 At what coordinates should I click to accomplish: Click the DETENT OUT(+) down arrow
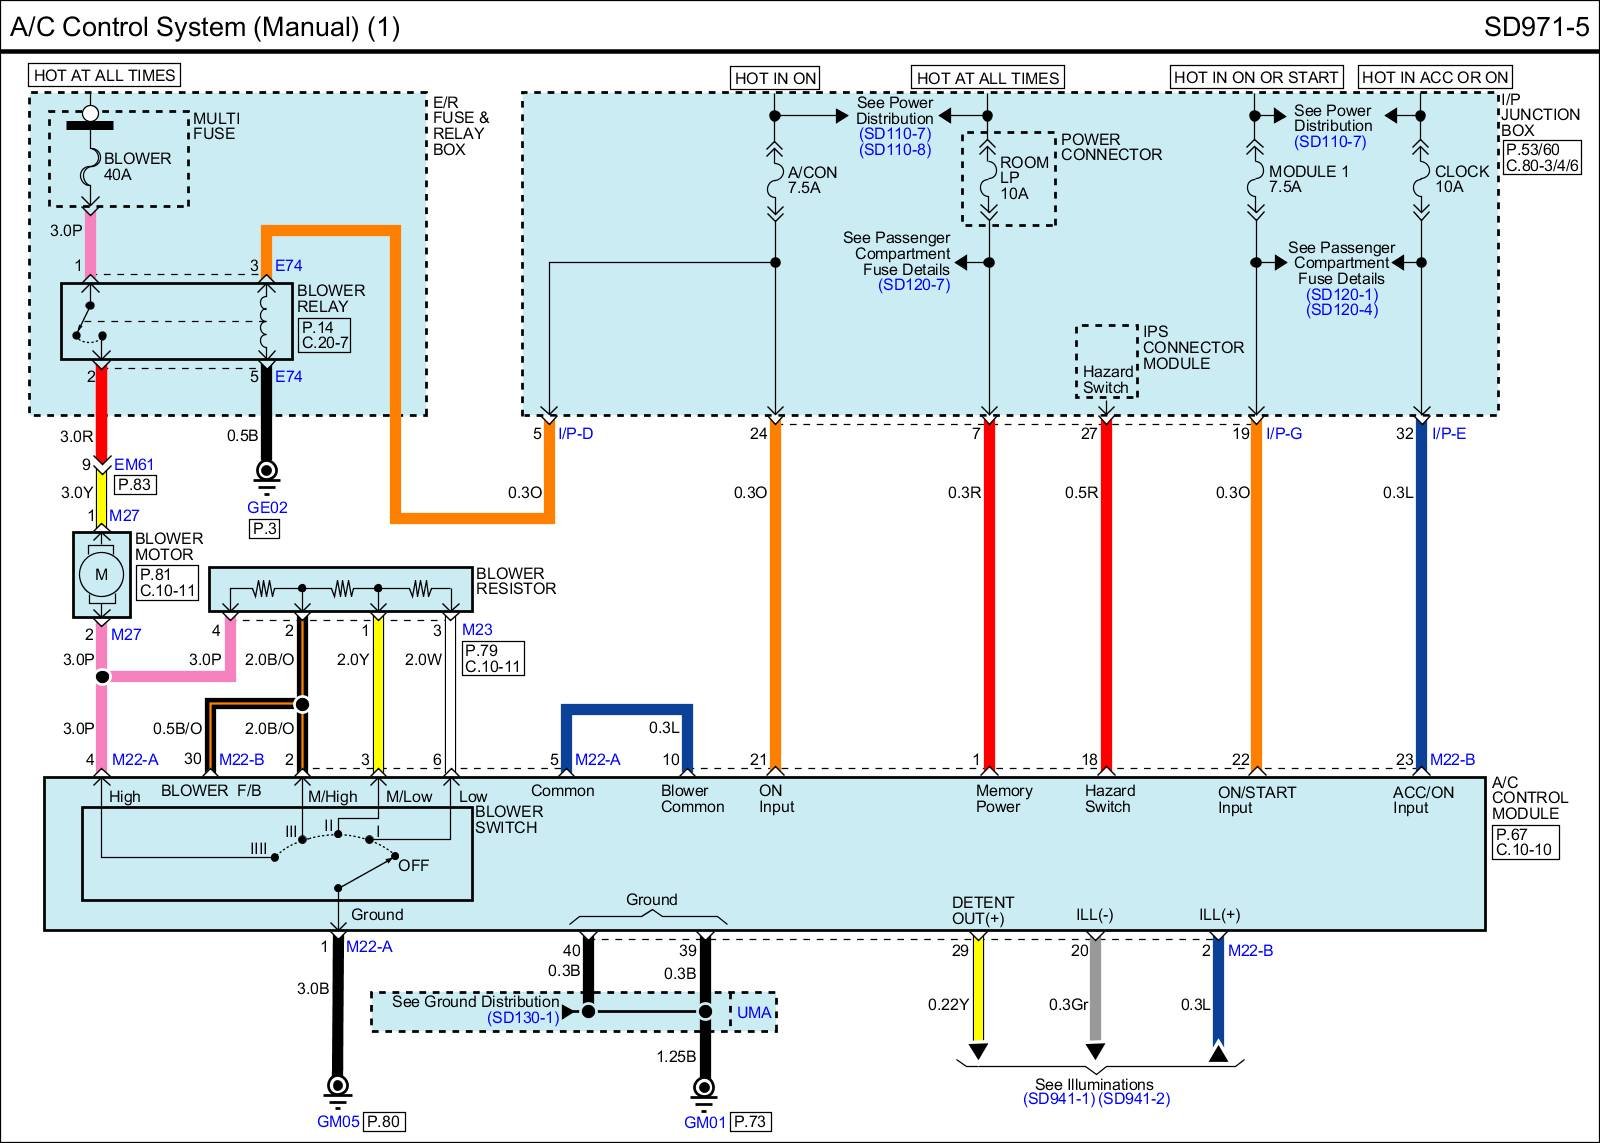(x=978, y=1051)
